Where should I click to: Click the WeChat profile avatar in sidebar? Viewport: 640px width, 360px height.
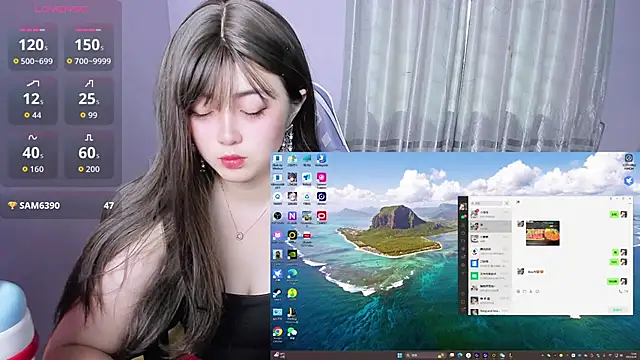pyautogui.click(x=463, y=206)
